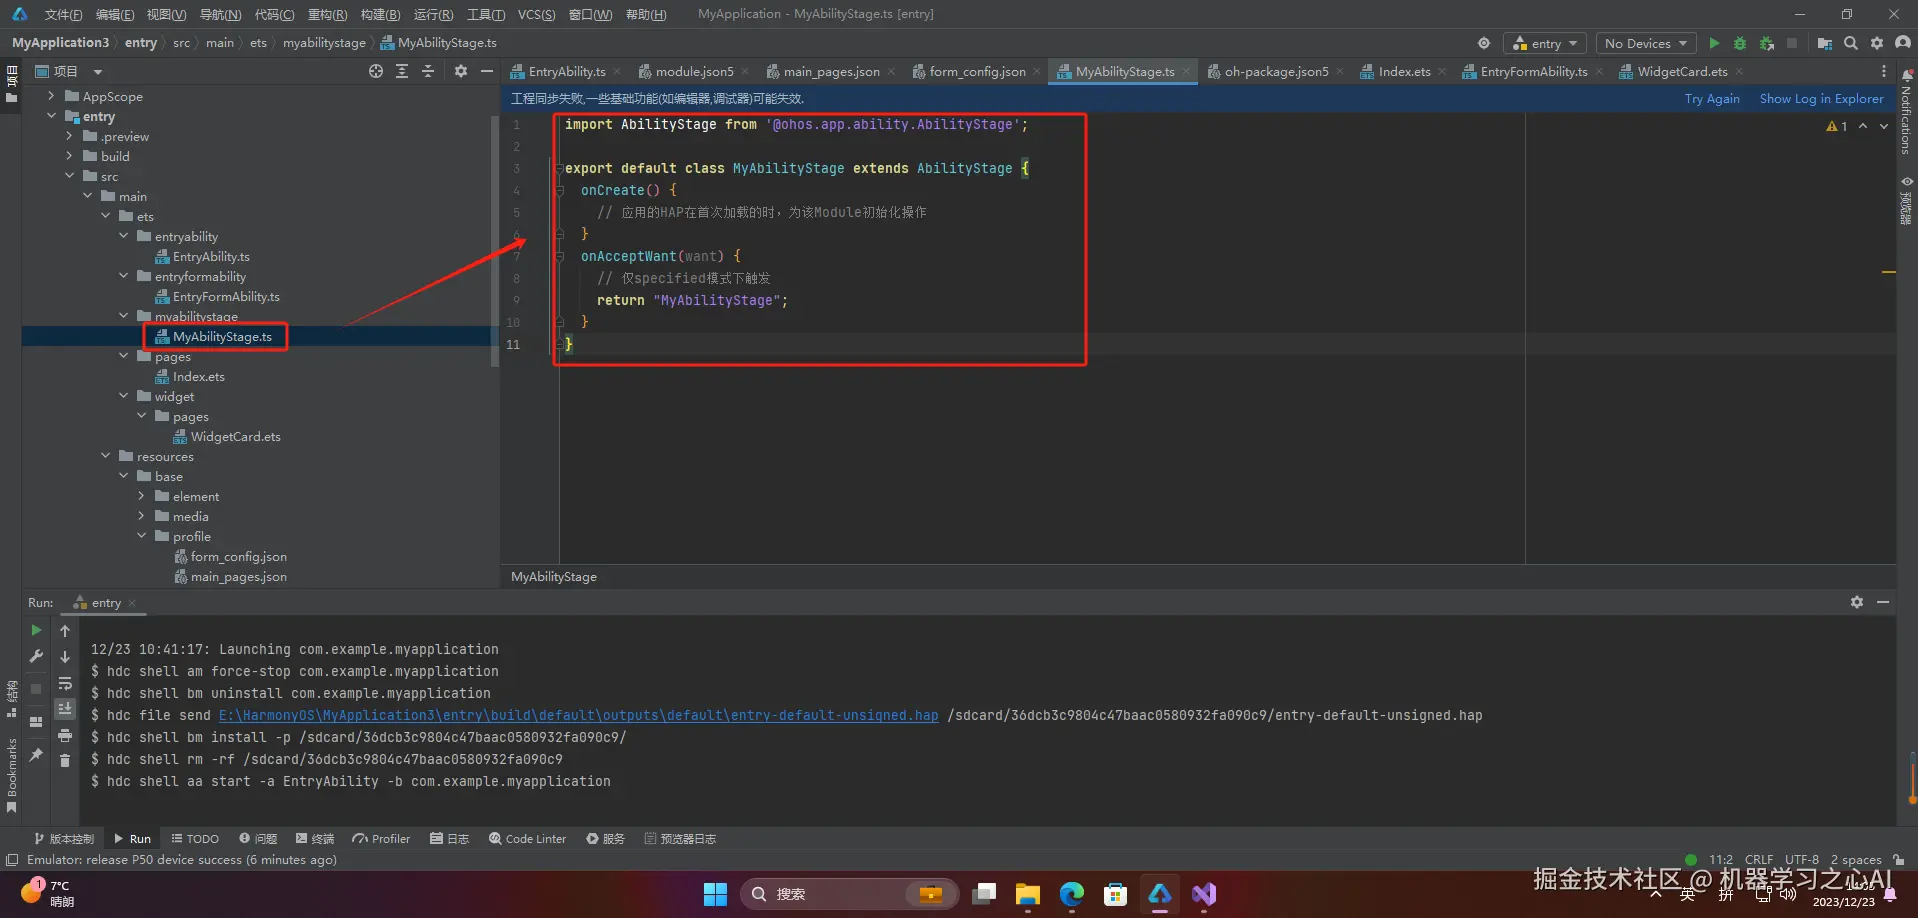The height and width of the screenshot is (918, 1918).
Task: Clear Run console with the trash icon
Action: coord(65,761)
